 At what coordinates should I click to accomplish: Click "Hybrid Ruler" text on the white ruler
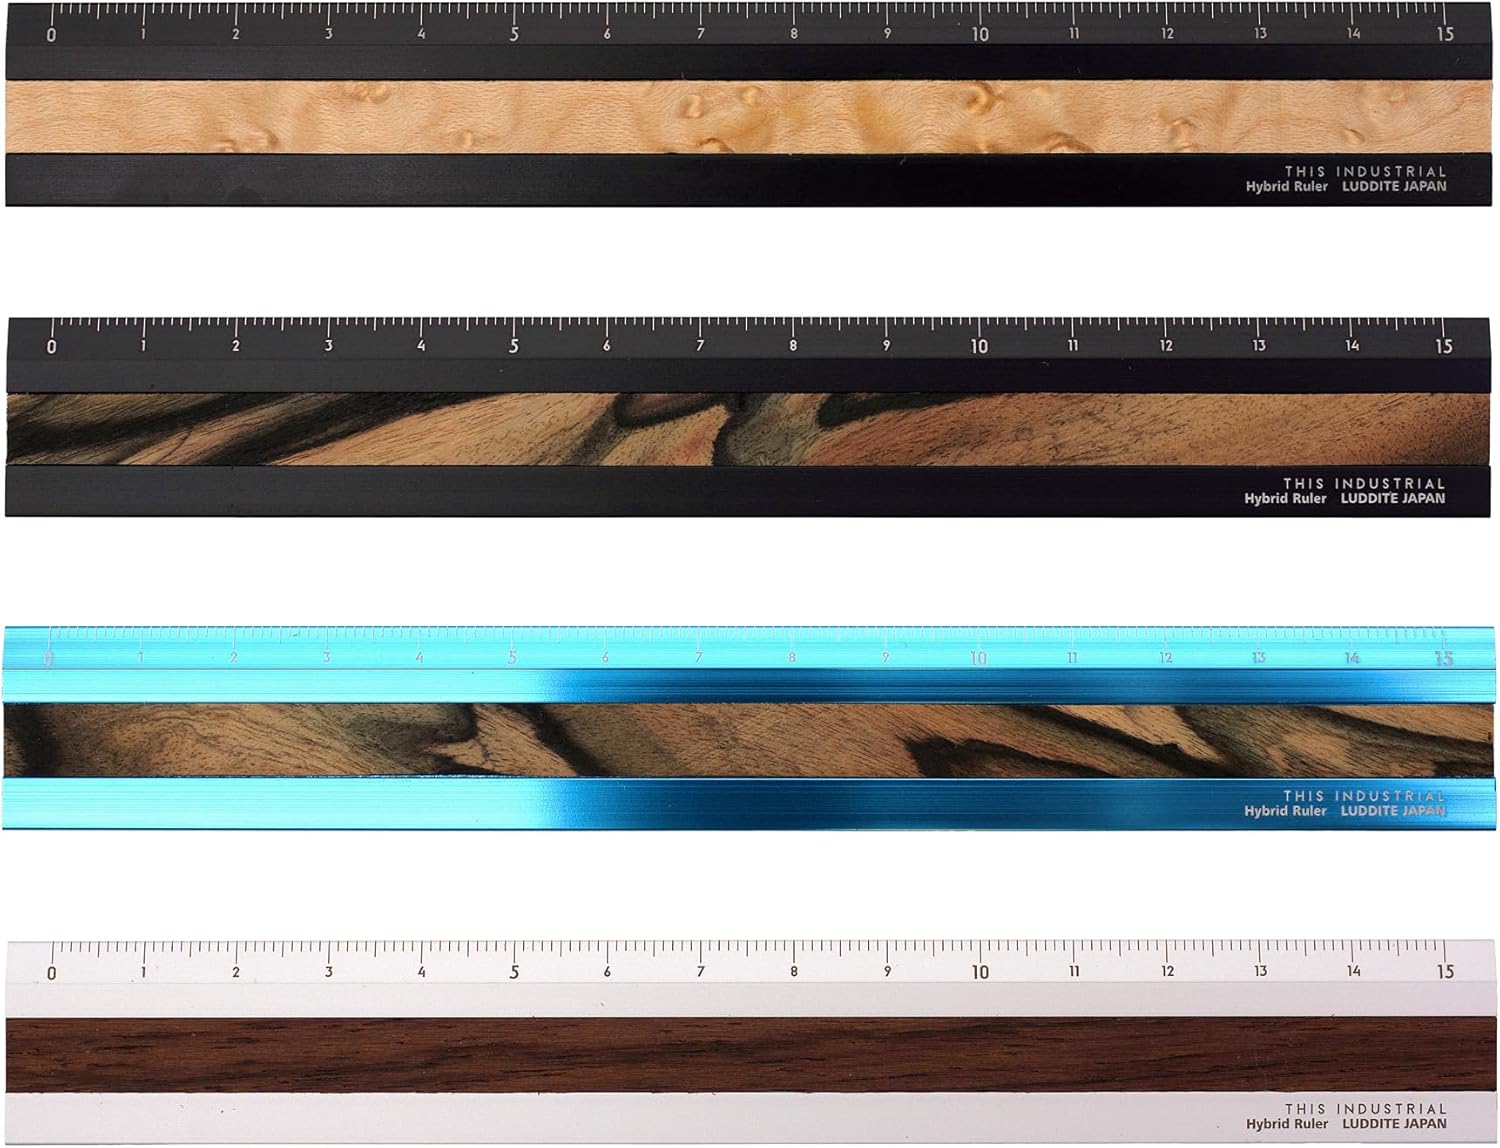pyautogui.click(x=1287, y=1124)
